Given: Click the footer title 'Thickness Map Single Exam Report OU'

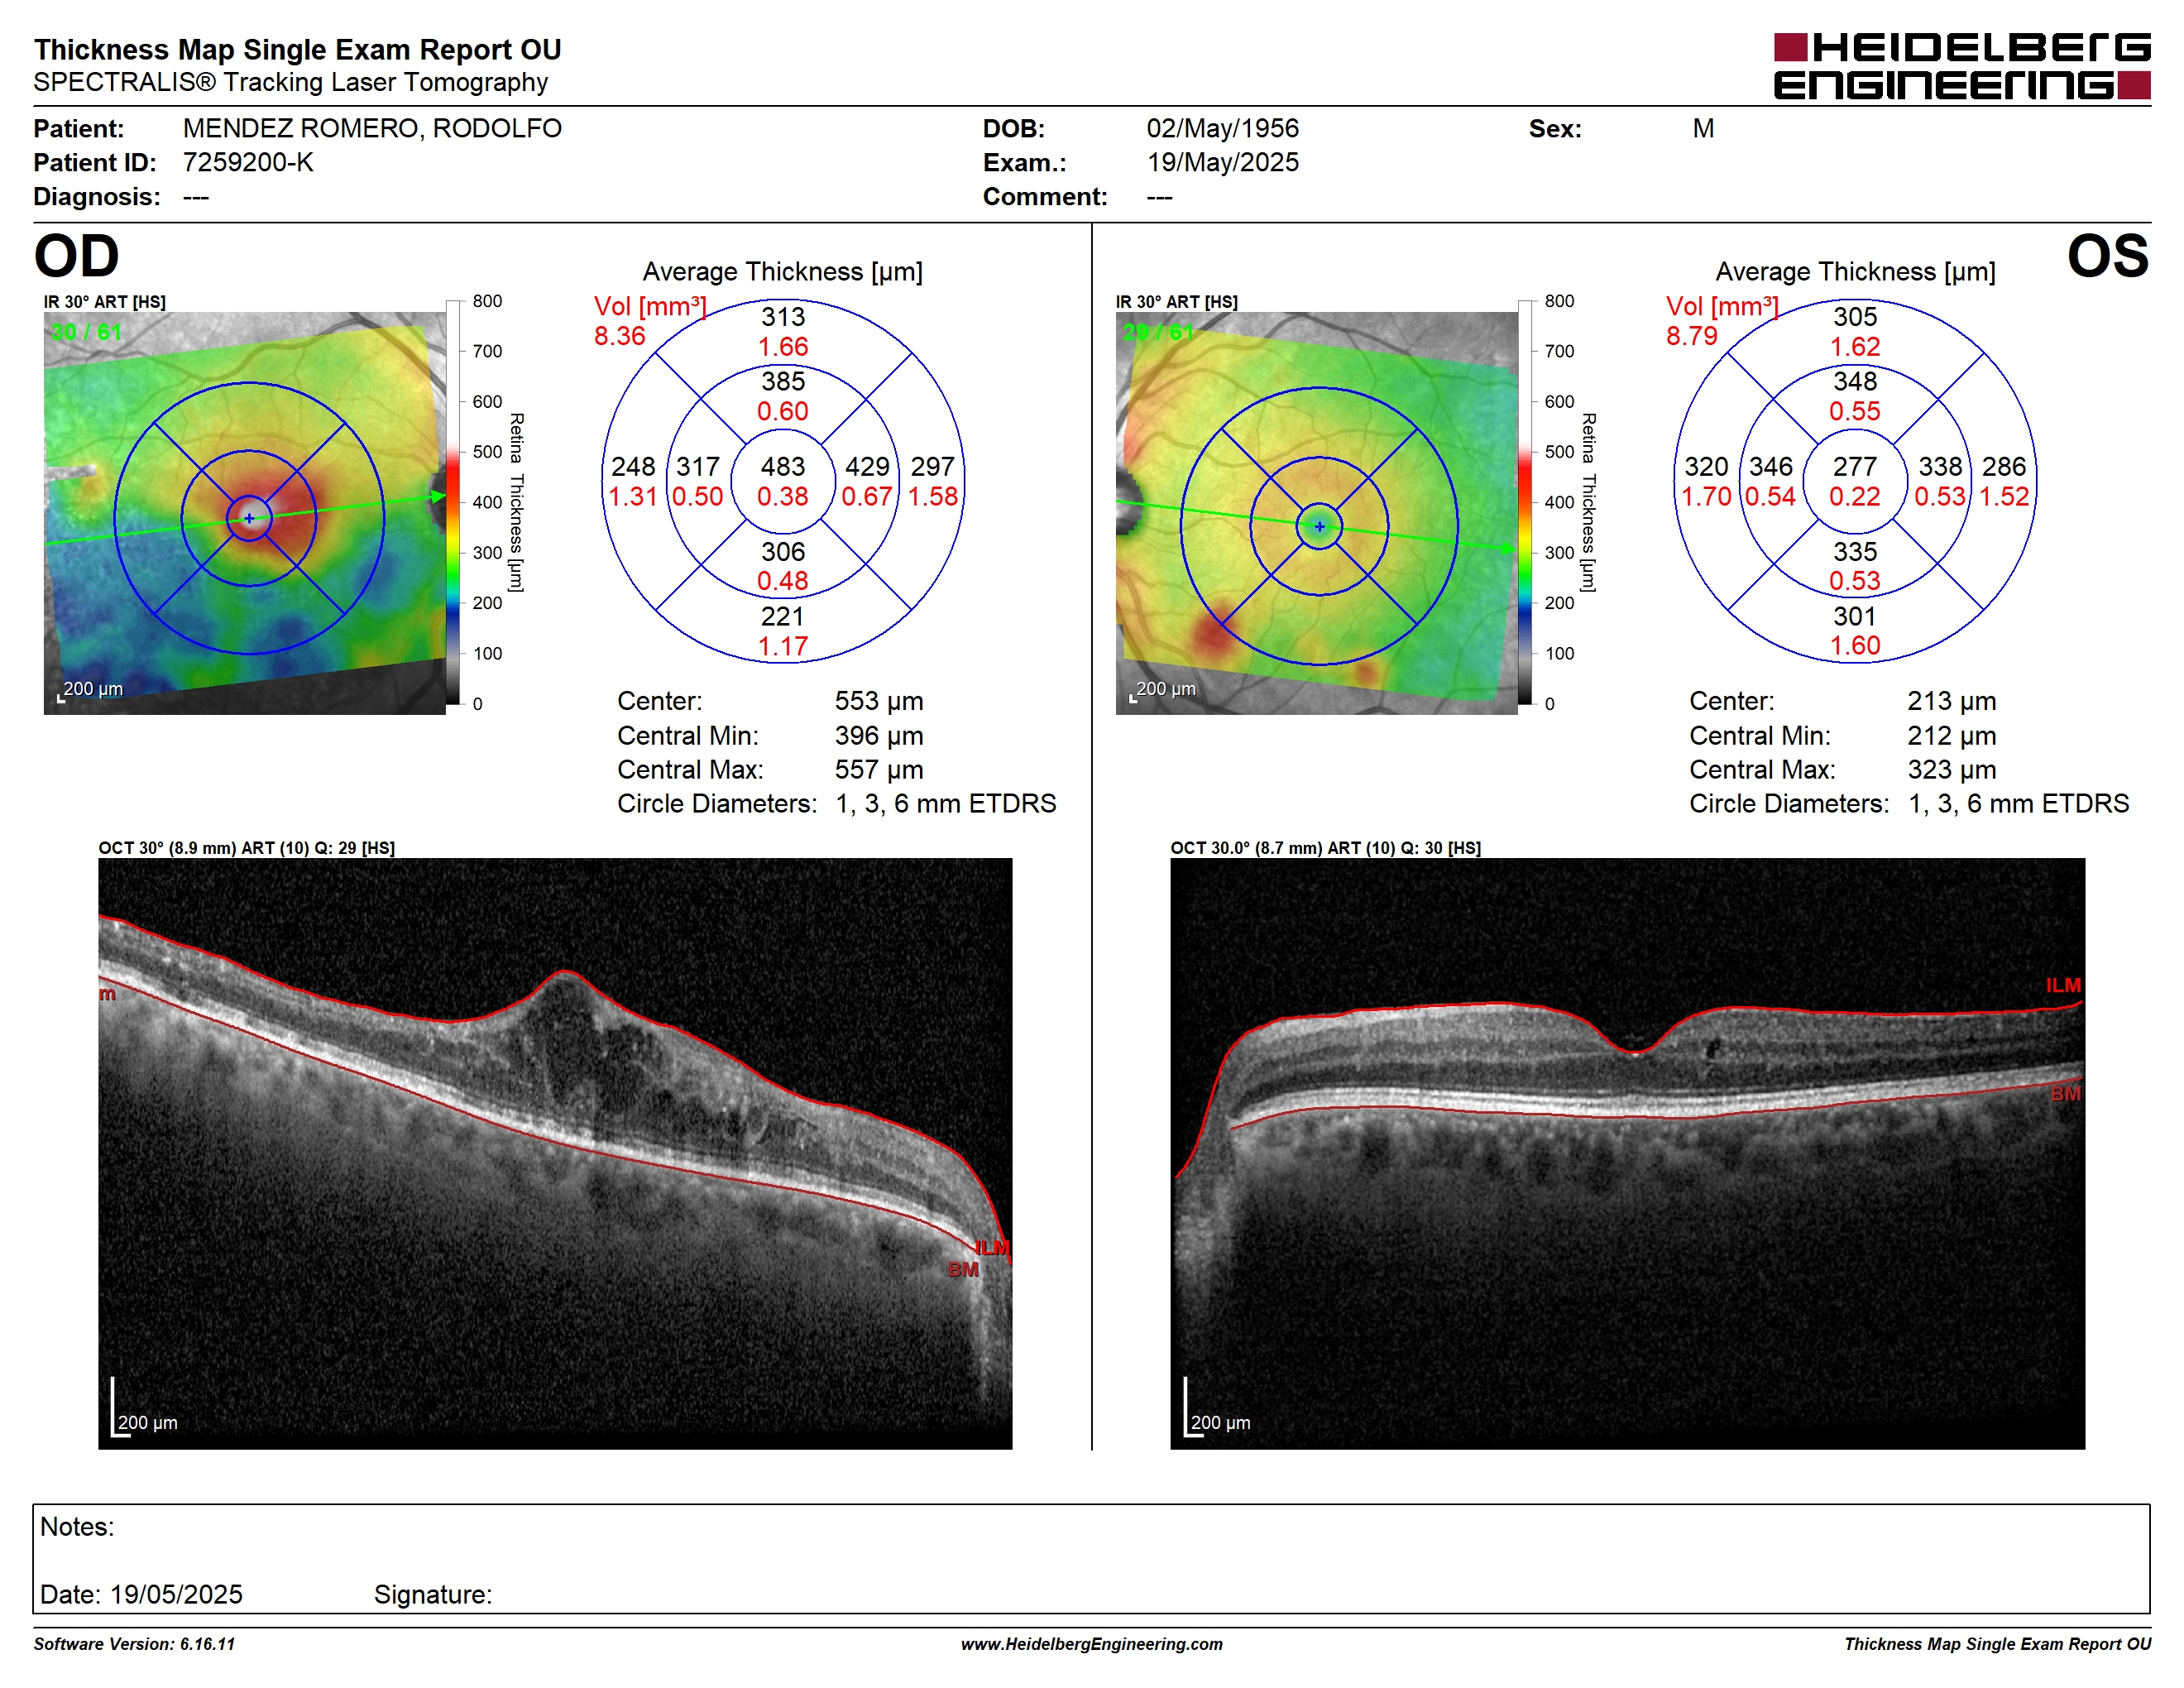Looking at the screenshot, I should [1997, 1644].
